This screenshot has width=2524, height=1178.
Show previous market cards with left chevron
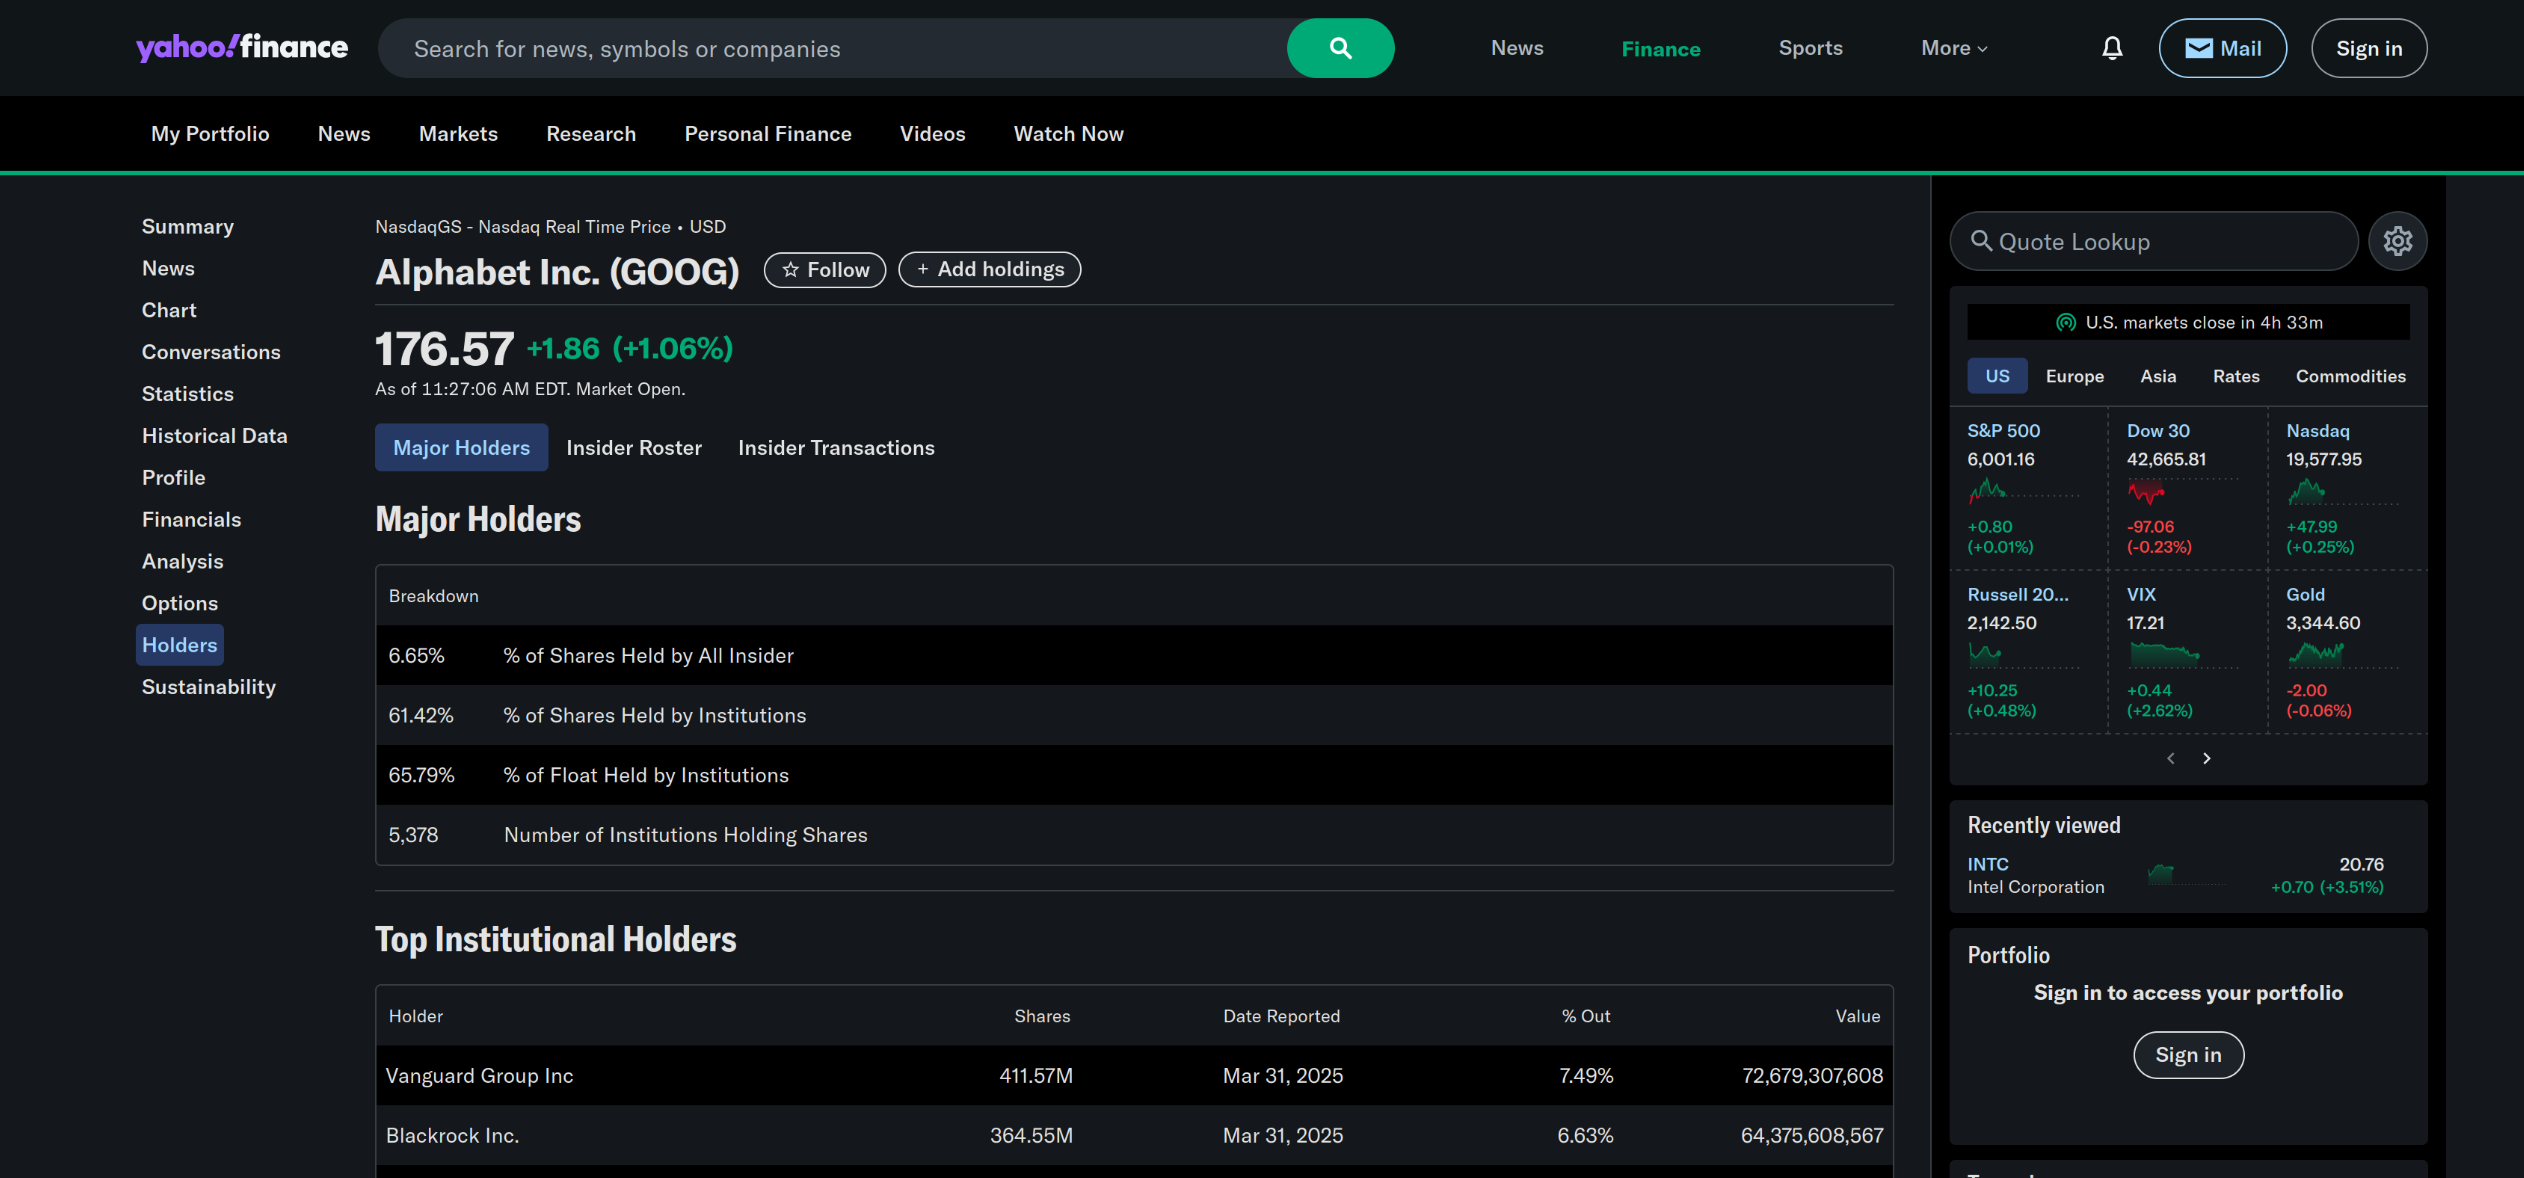click(2171, 758)
